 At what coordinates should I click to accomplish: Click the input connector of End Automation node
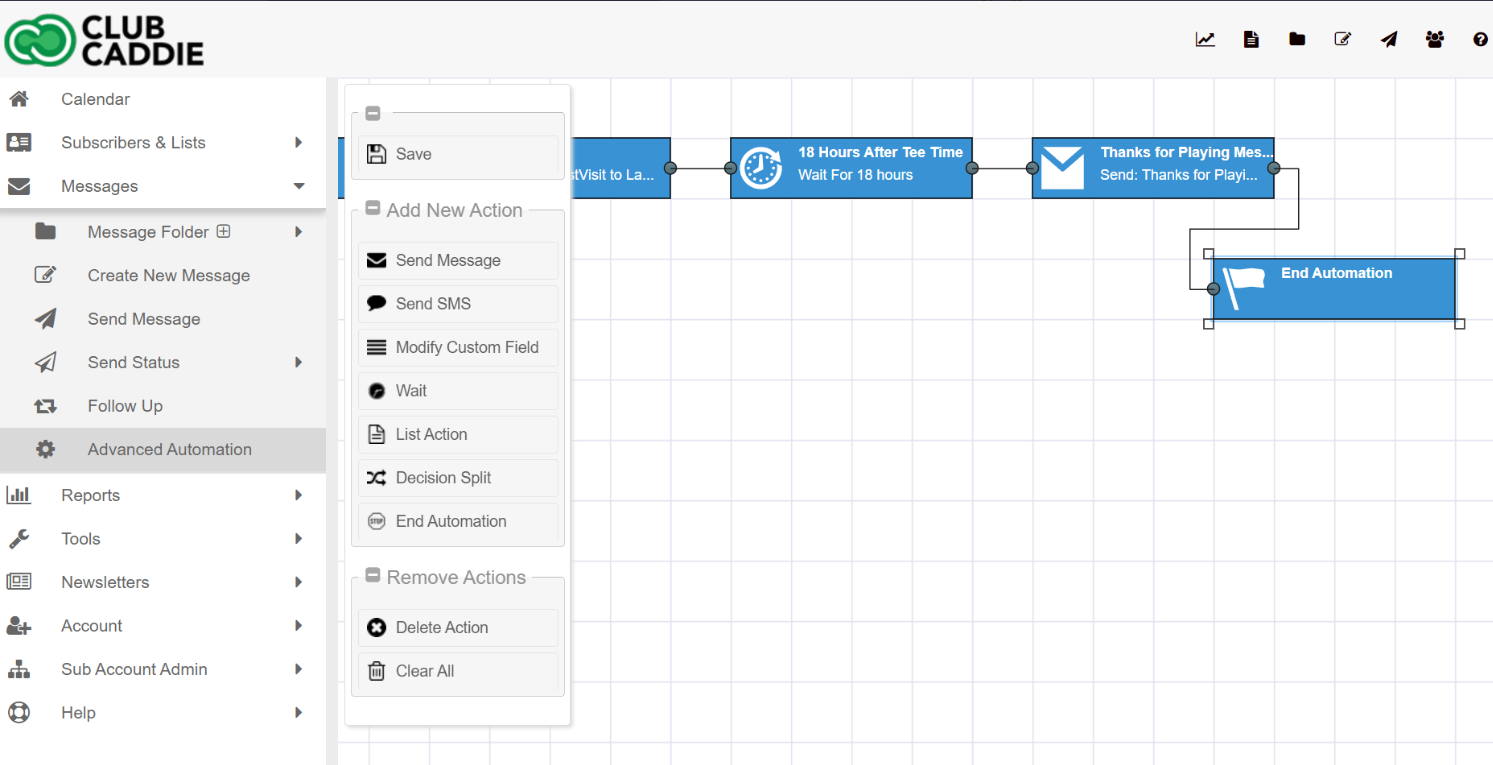point(1213,289)
